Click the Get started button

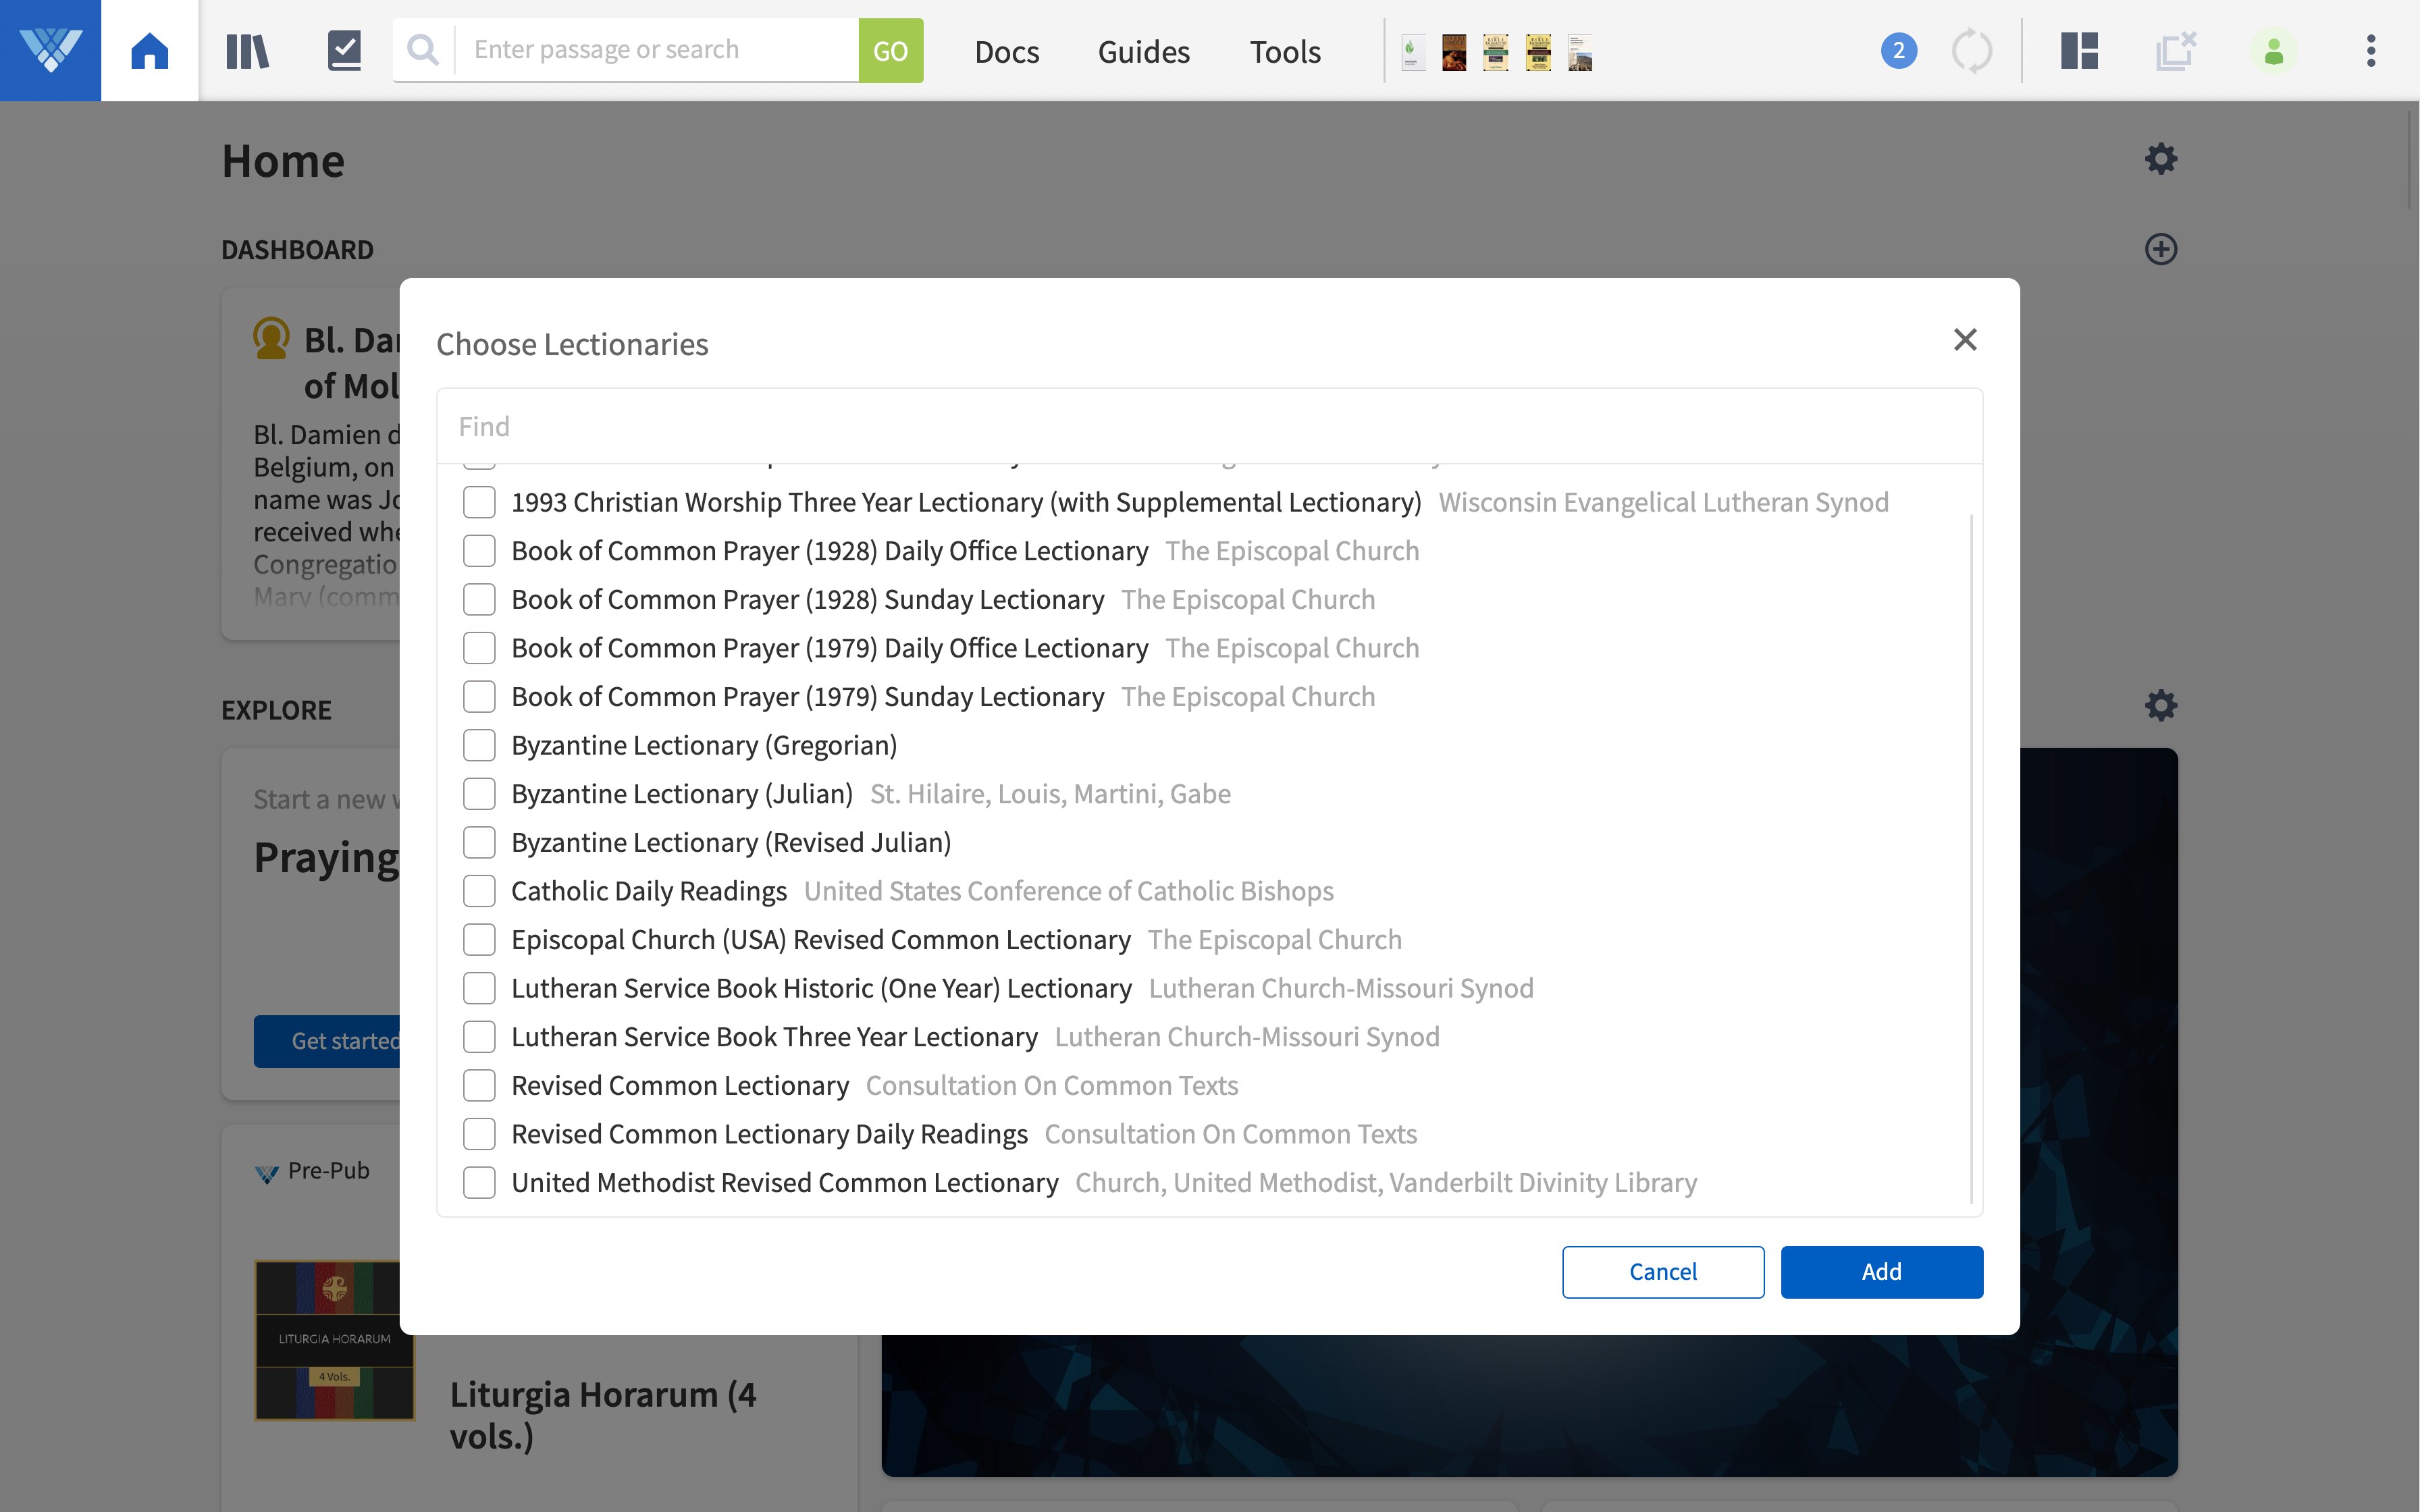[327, 1041]
